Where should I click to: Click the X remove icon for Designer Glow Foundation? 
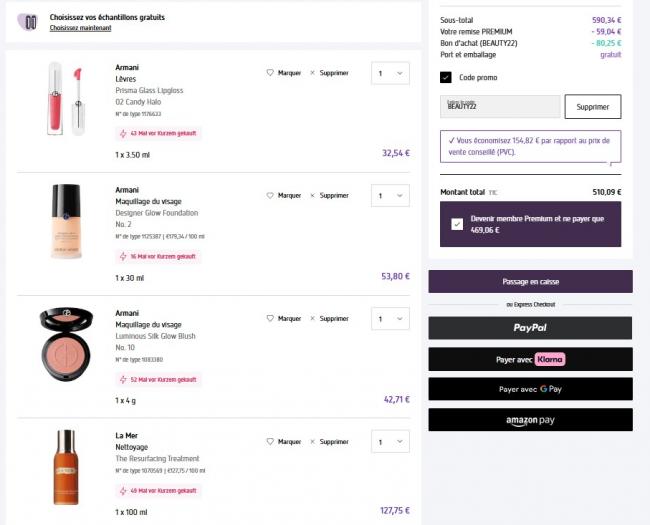[x=313, y=196]
